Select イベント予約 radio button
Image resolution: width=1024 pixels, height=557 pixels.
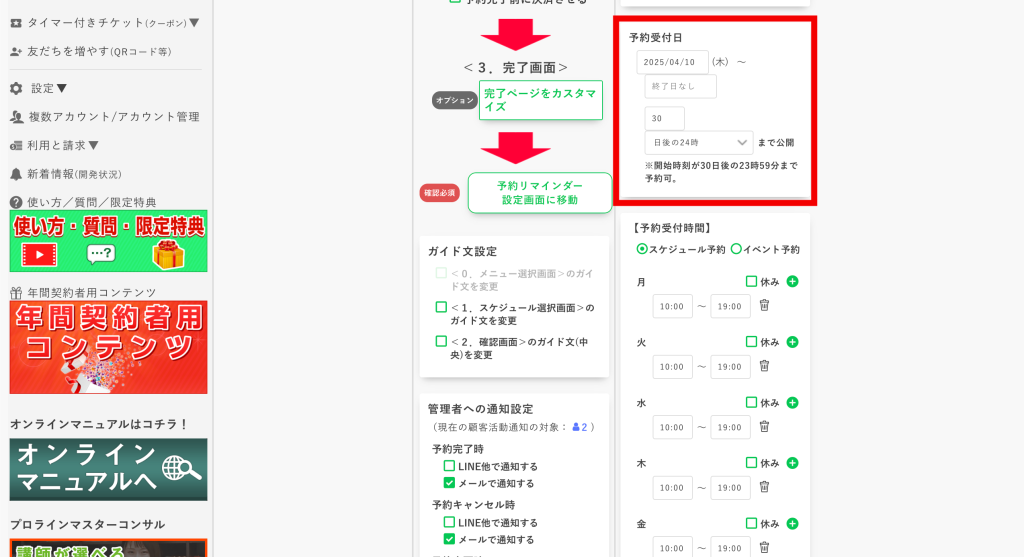[x=736, y=249]
